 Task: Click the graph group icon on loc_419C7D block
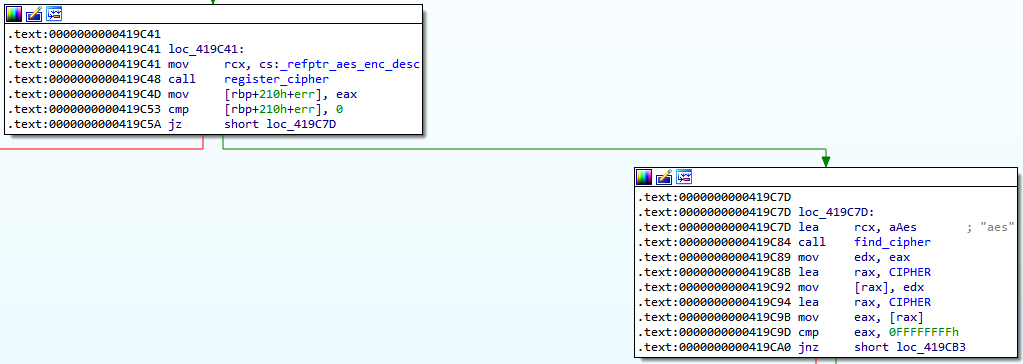click(684, 176)
